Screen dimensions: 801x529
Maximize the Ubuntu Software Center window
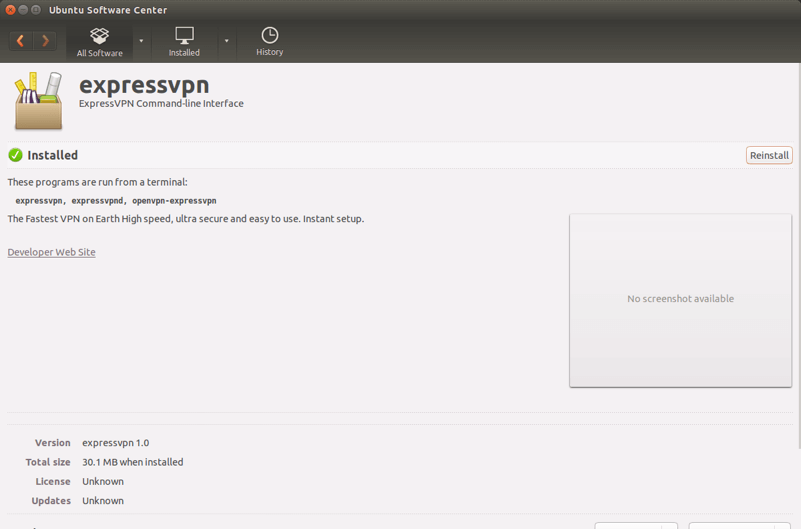click(36, 10)
